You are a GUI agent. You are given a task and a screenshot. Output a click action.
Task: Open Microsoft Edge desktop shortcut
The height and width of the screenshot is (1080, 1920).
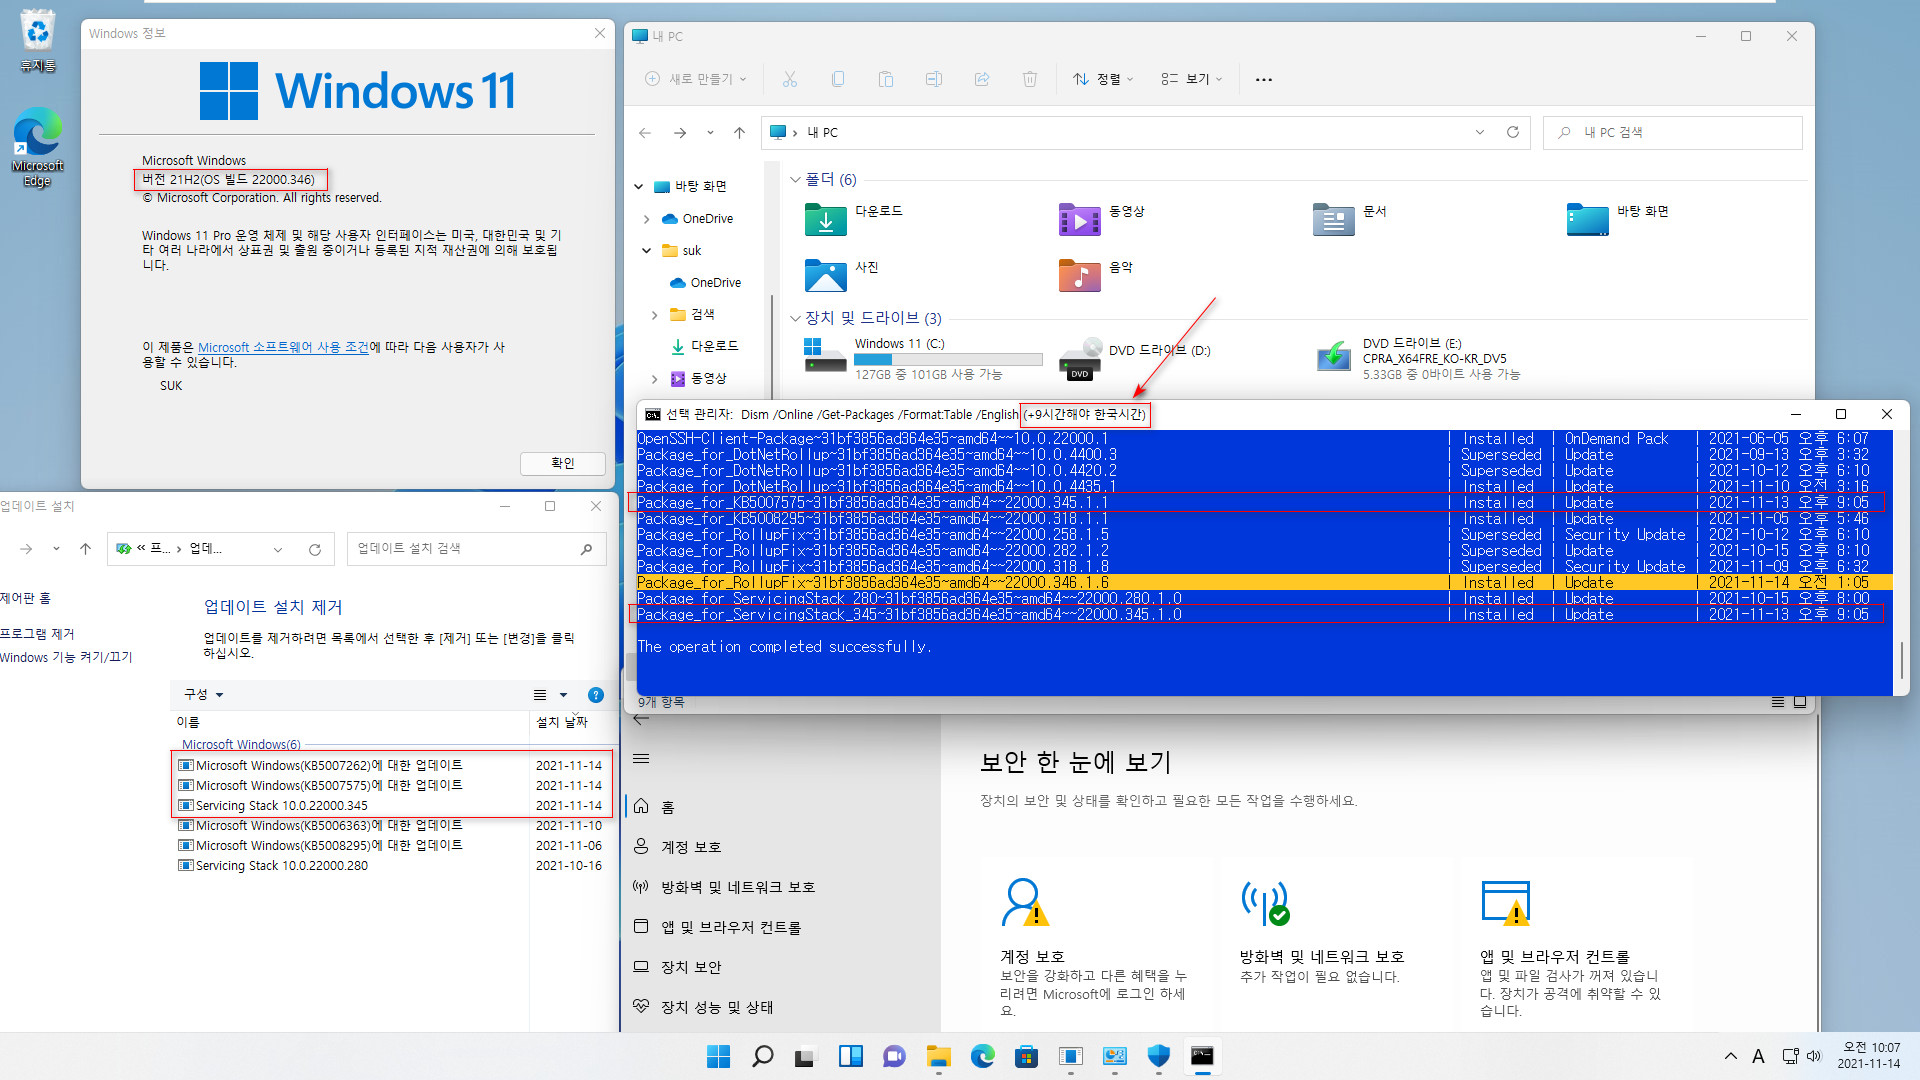click(37, 146)
